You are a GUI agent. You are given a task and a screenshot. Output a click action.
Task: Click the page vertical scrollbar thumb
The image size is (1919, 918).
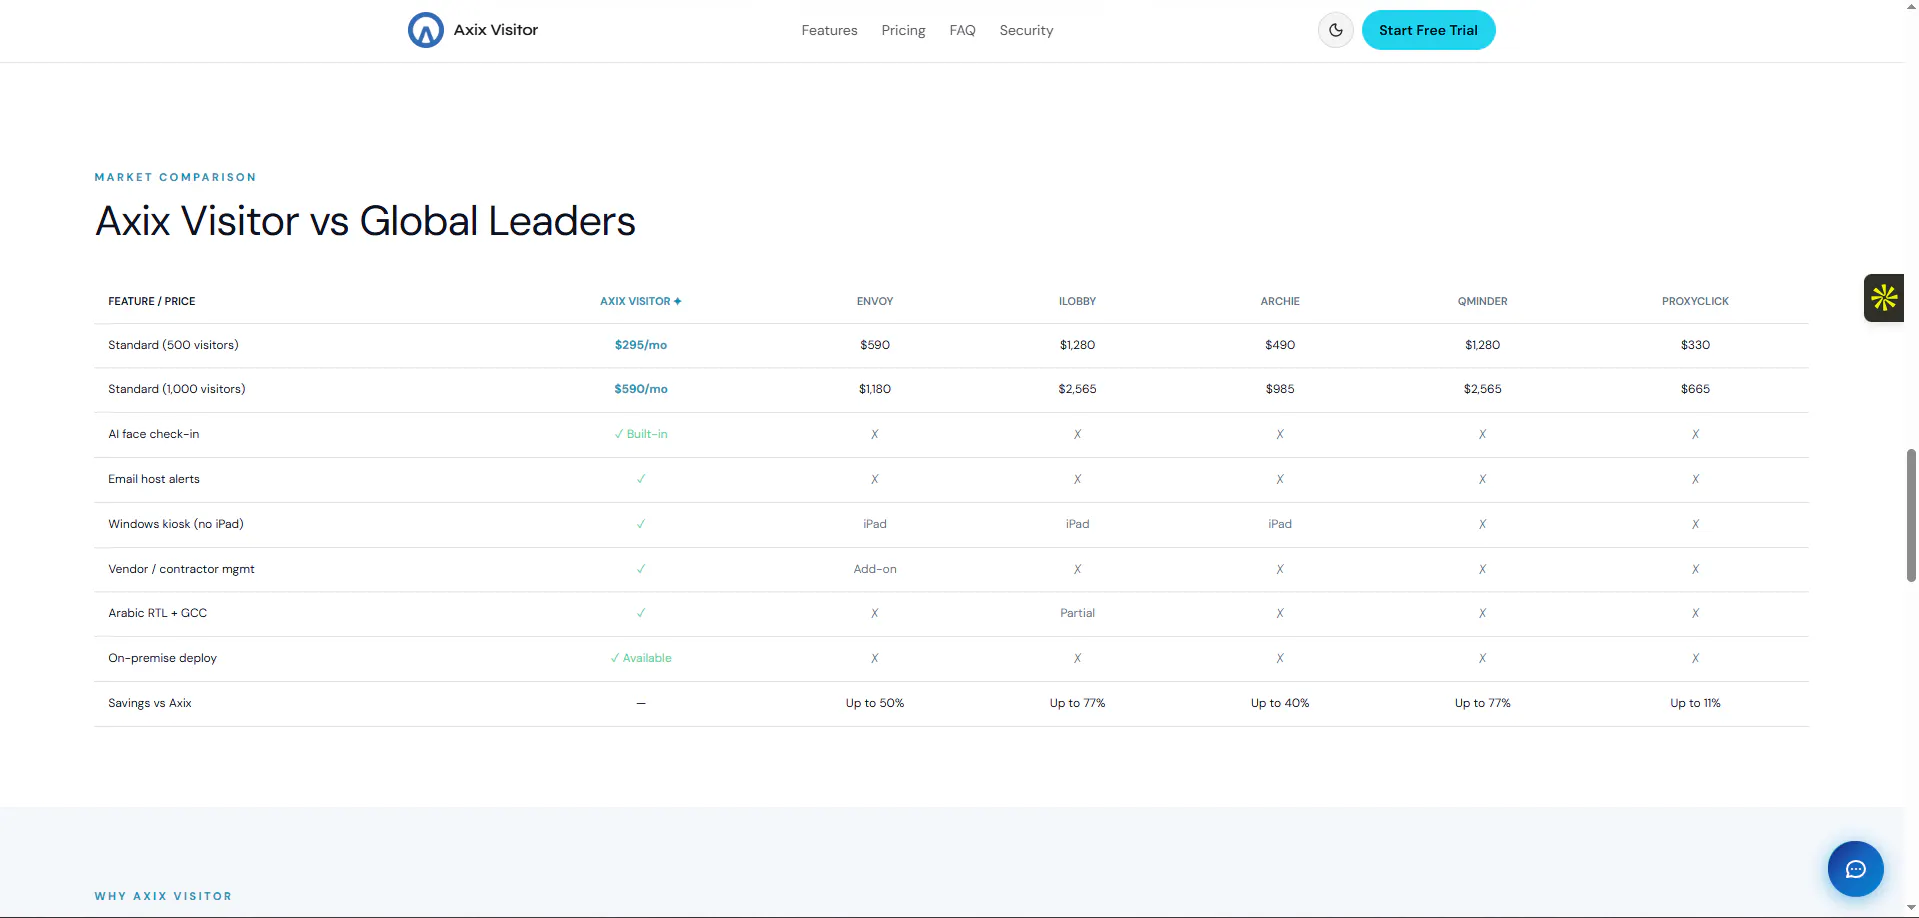coord(1911,515)
